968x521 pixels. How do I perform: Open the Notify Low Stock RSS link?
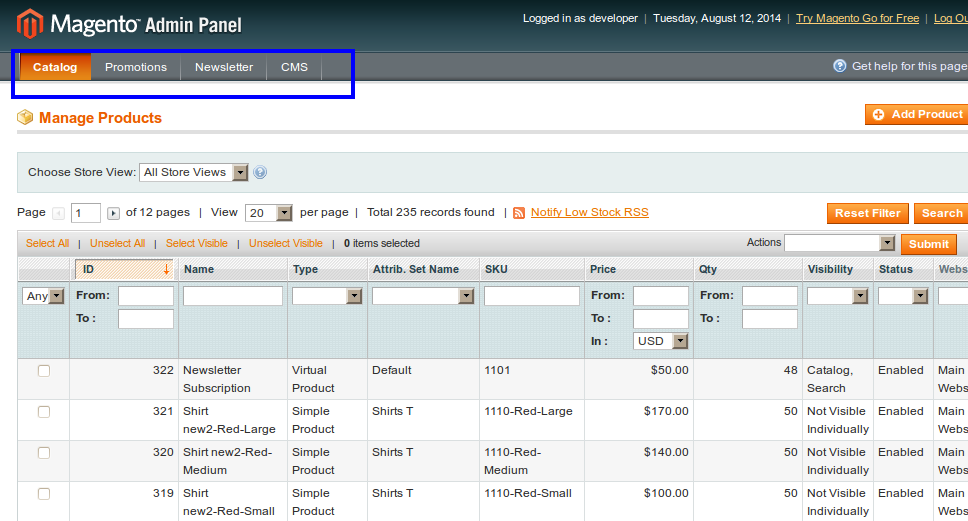point(589,212)
